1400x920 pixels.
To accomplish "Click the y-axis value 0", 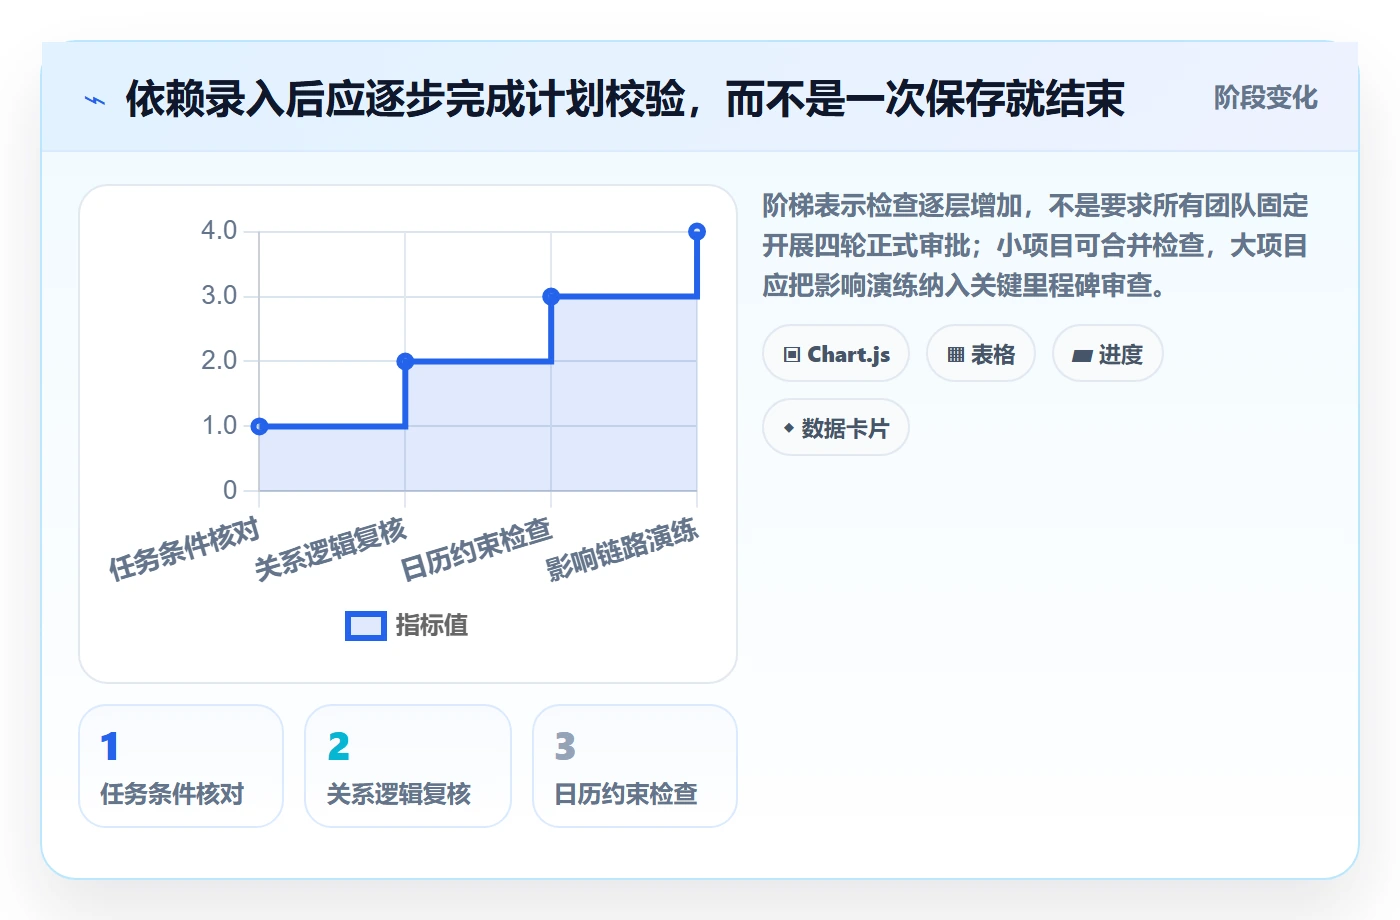I will [x=230, y=490].
